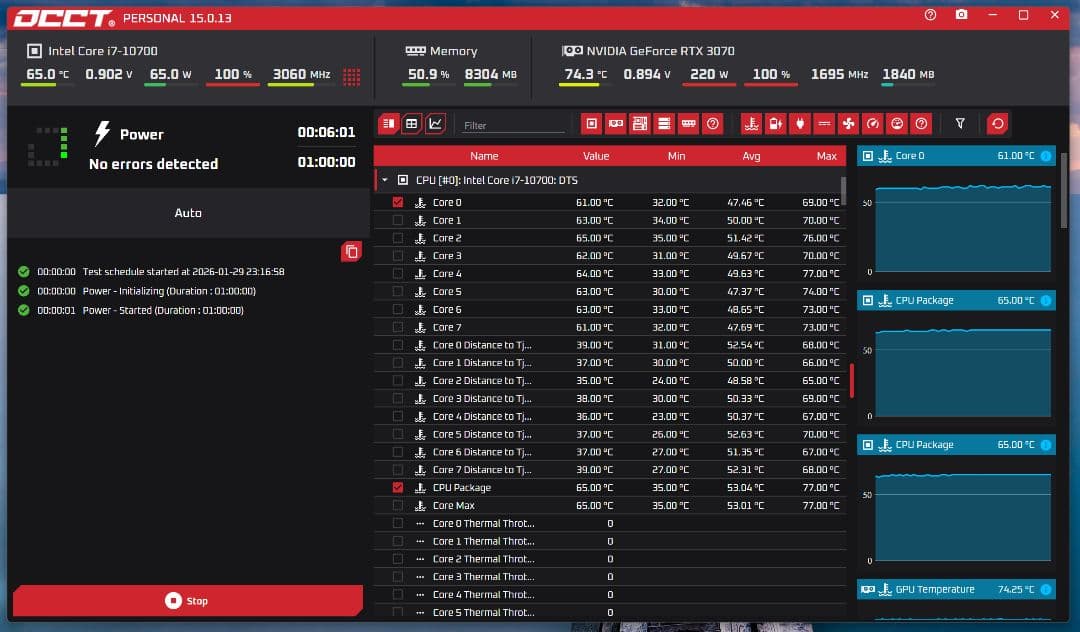Toggle the fan sensor filter icon
Screen dimensions: 1080x632
(x=848, y=124)
